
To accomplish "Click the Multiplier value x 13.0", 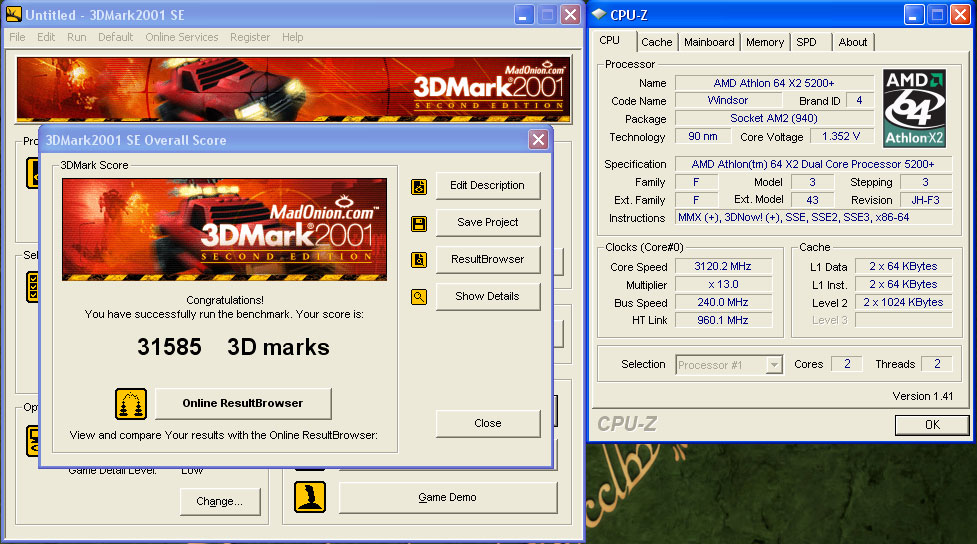I will 723,285.
